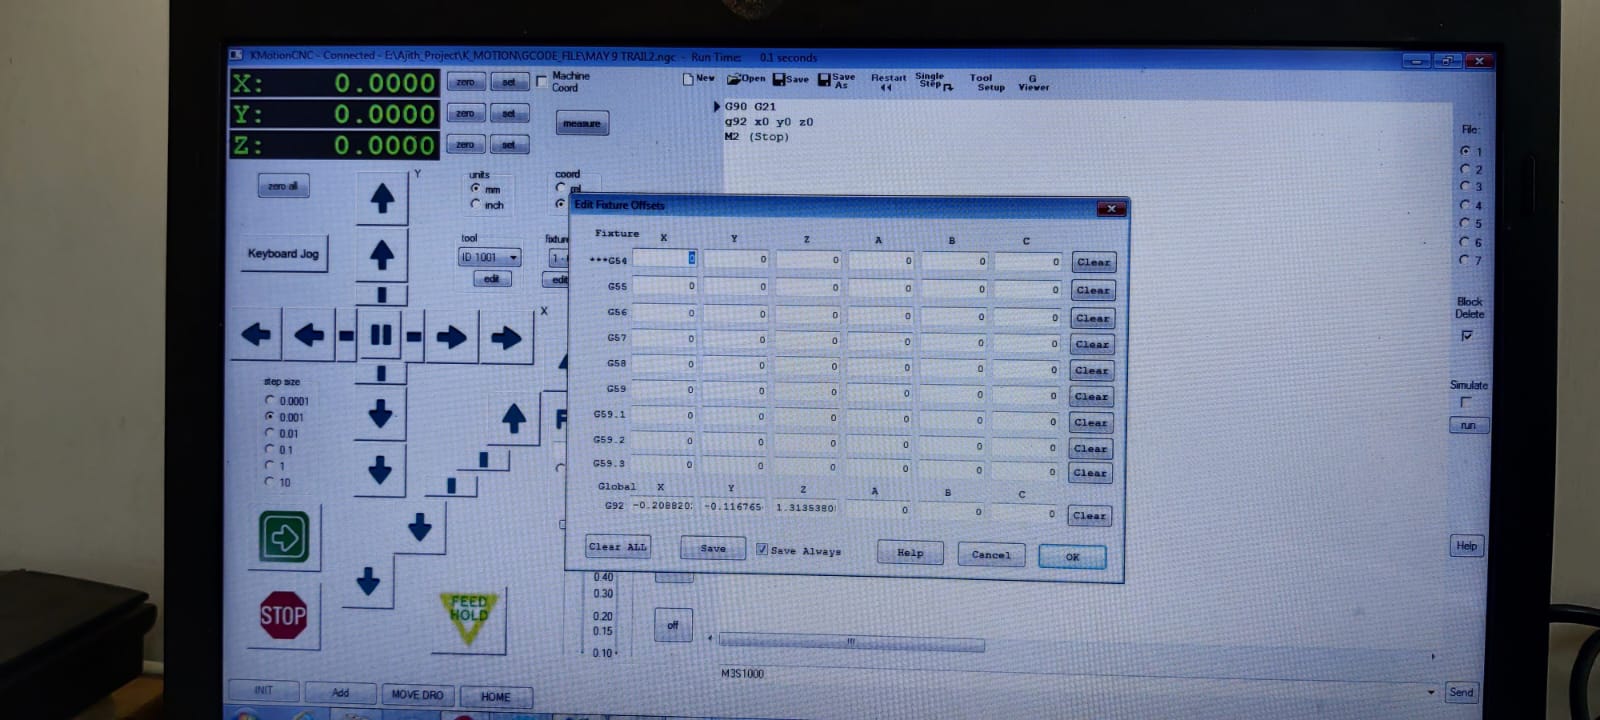This screenshot has width=1600, height=720.
Task: Expand the M3S1000 command history dropdown
Action: (1430, 692)
